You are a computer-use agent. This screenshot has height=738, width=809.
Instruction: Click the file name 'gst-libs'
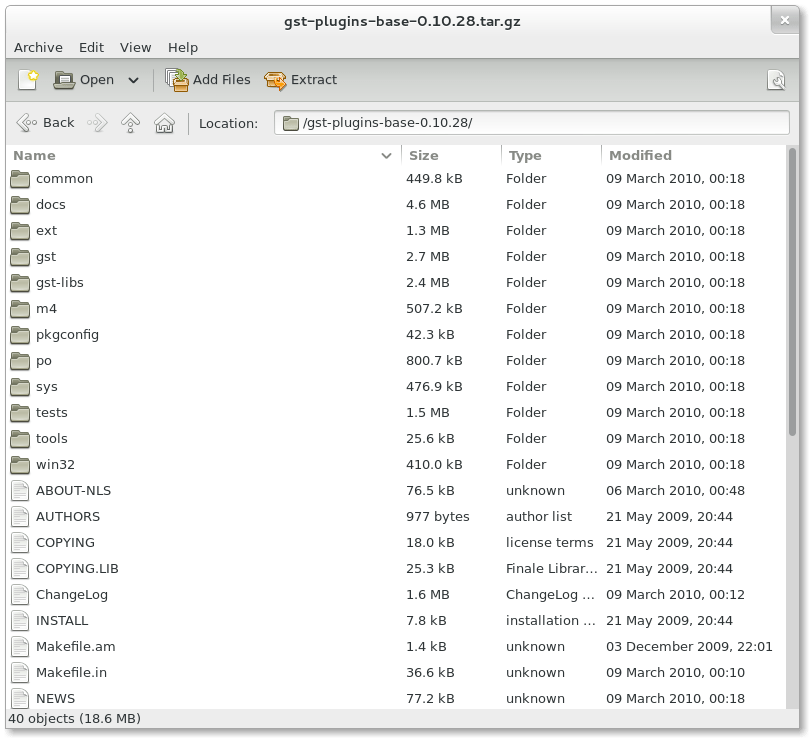pyautogui.click(x=60, y=283)
